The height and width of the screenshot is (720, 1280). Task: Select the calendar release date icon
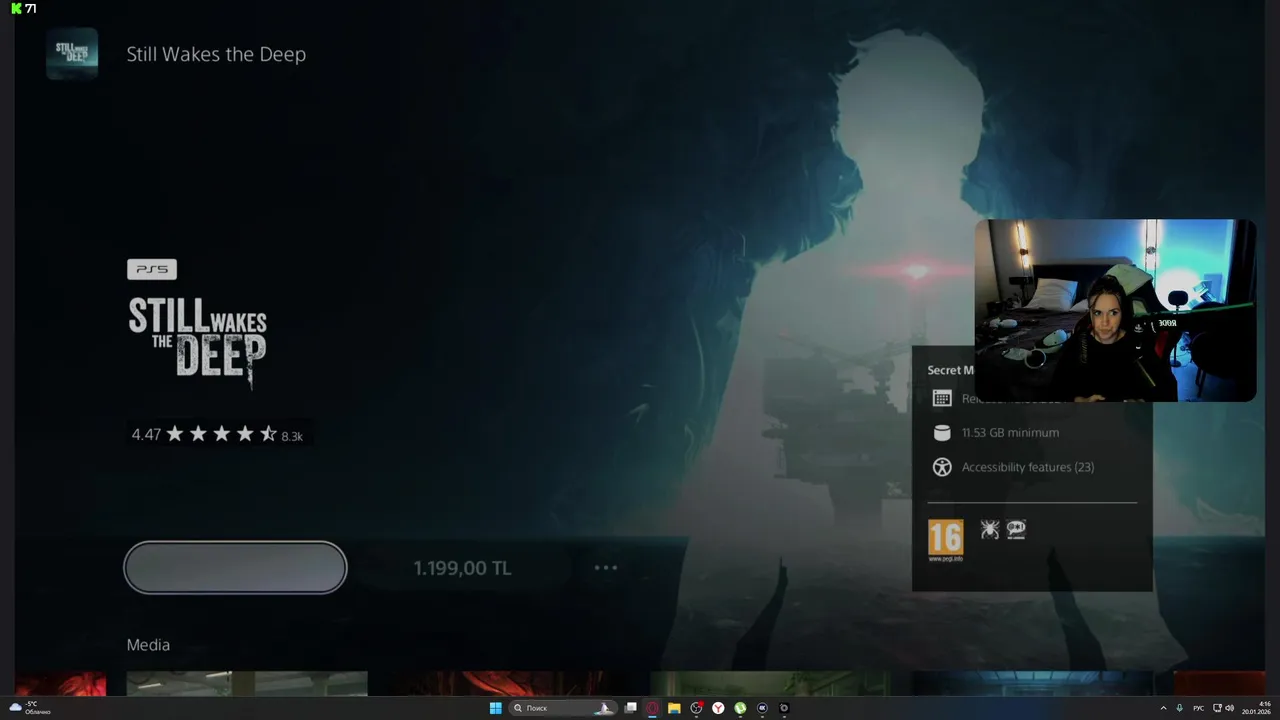pyautogui.click(x=941, y=398)
